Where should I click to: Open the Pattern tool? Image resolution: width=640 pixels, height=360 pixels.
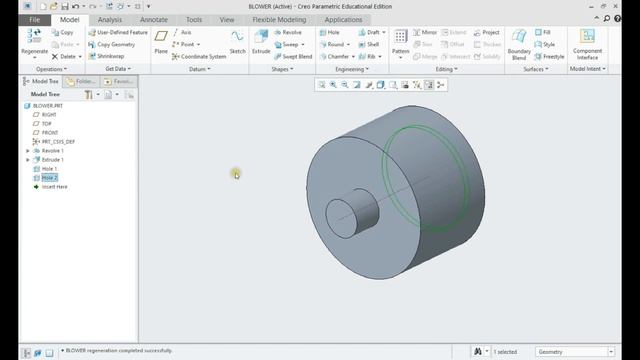400,43
